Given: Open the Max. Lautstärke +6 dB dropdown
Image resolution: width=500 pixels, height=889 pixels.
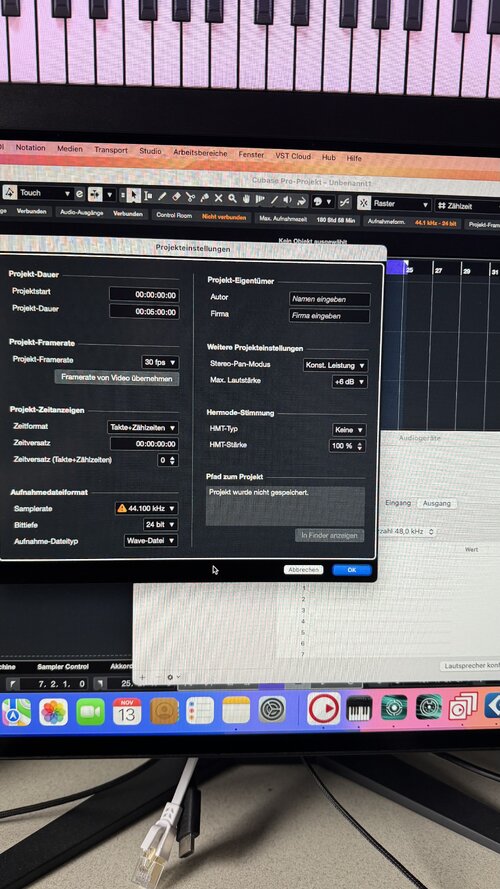Looking at the screenshot, I should (x=350, y=382).
